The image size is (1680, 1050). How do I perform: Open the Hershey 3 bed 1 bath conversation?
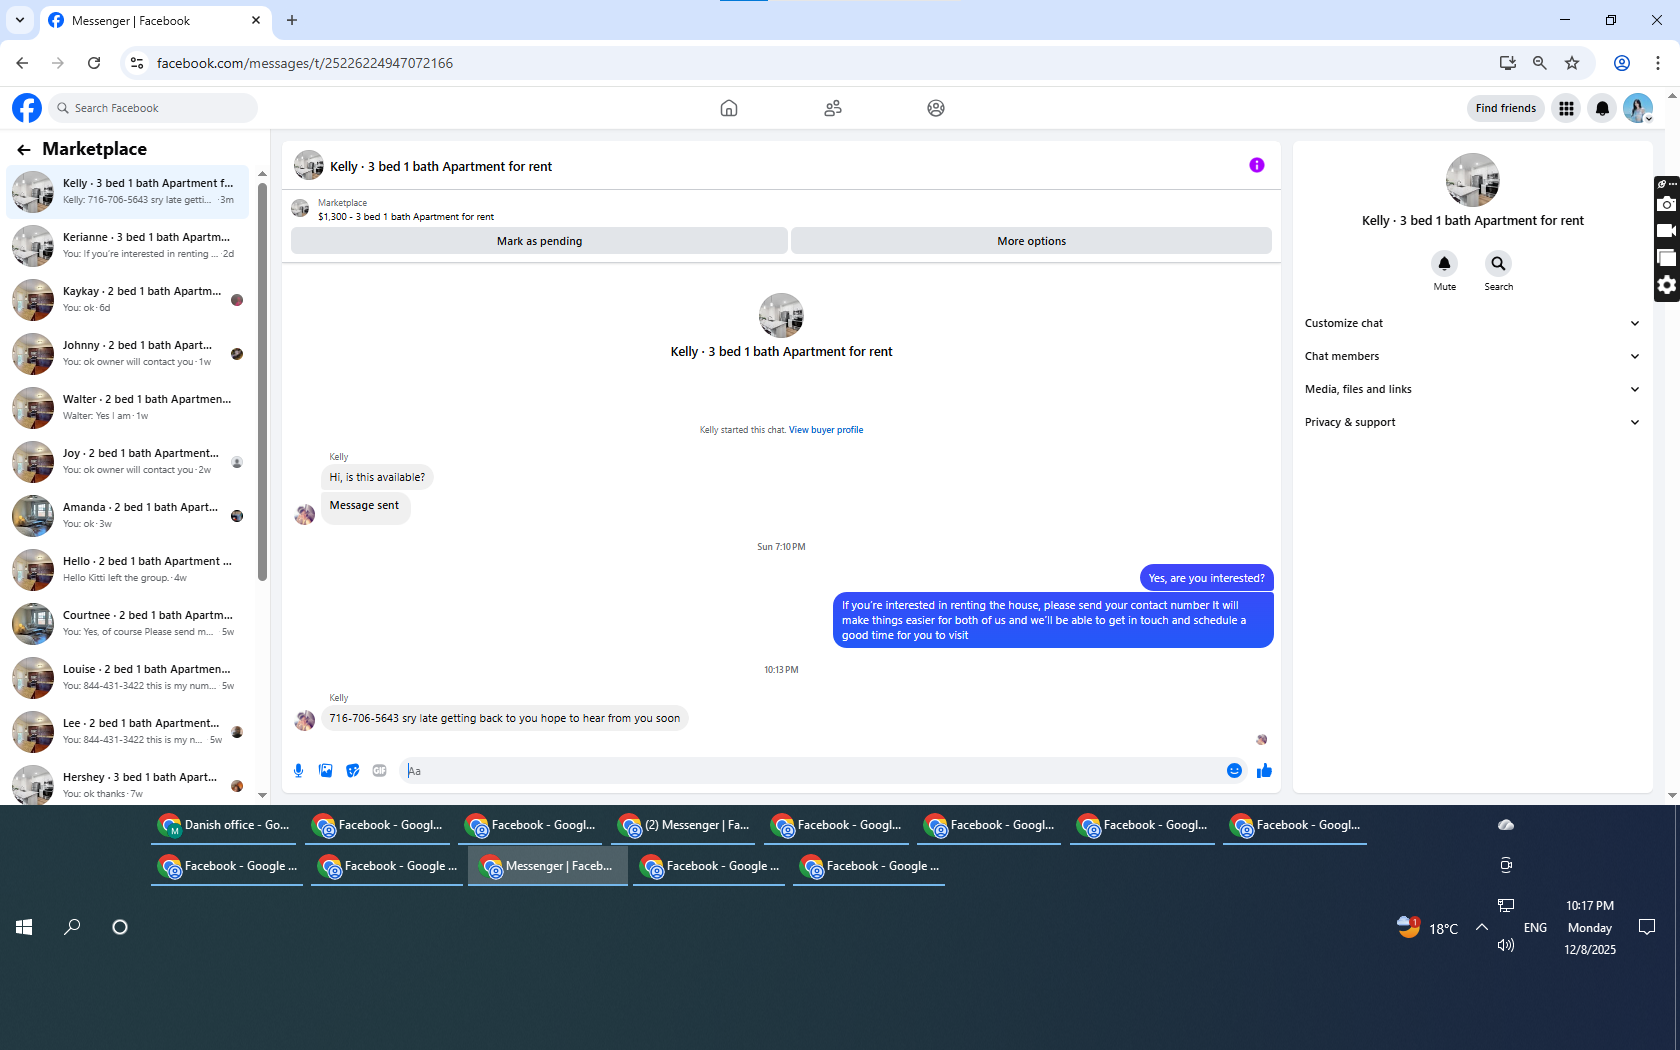128,782
